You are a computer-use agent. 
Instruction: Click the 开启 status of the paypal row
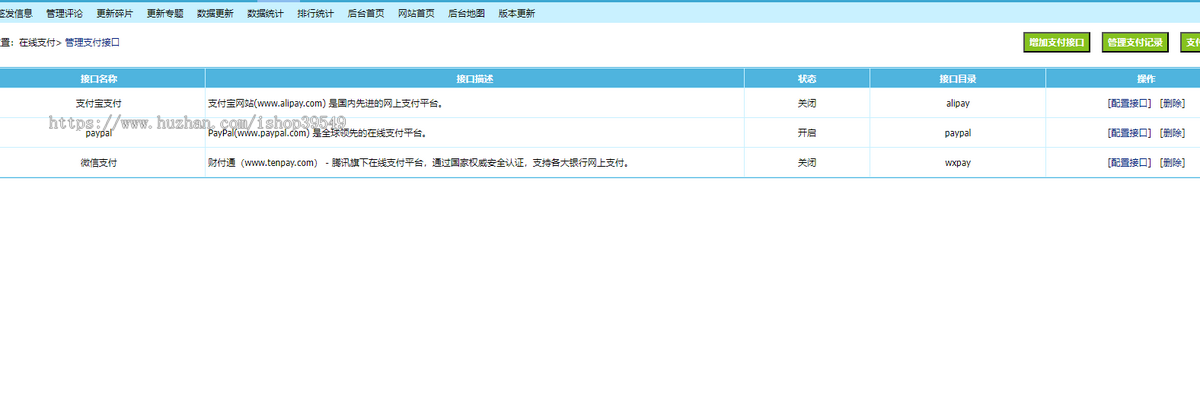pos(807,133)
